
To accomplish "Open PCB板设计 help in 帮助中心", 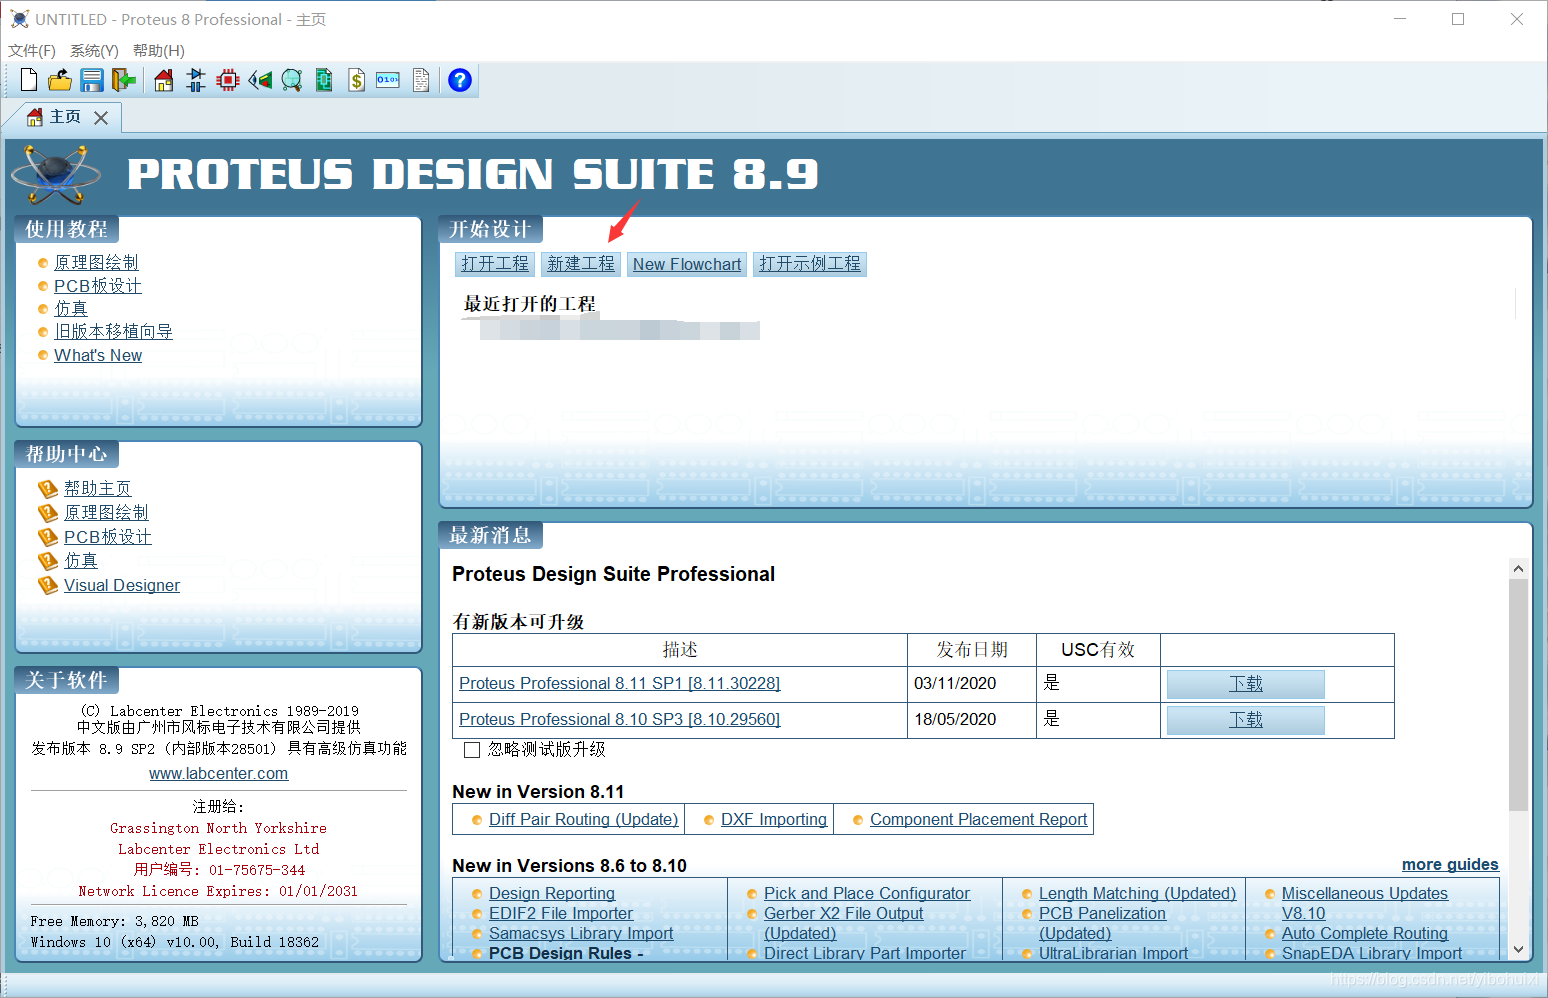I will tap(108, 537).
